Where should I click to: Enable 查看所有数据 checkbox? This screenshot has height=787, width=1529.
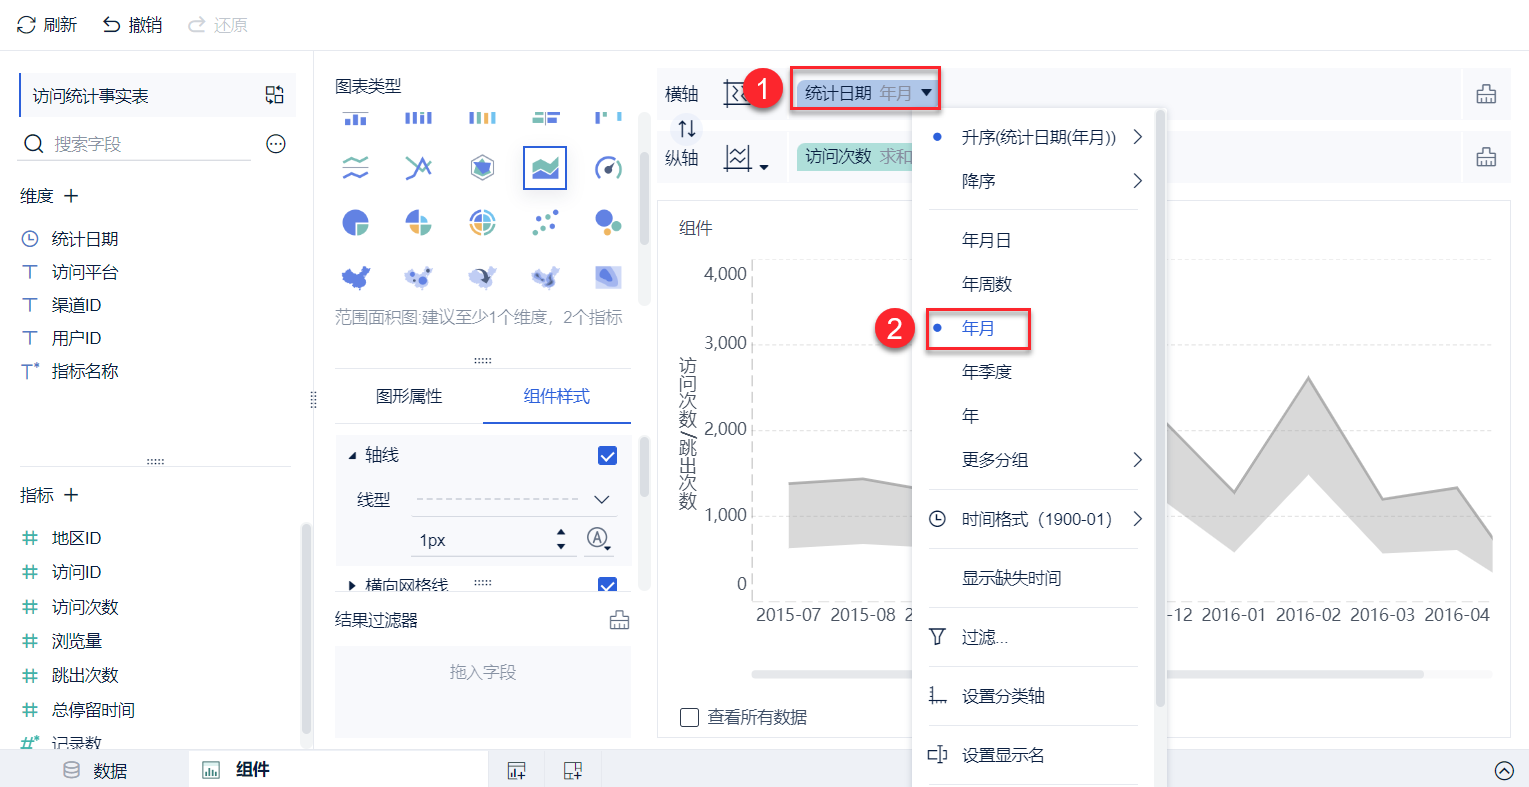tap(689, 717)
